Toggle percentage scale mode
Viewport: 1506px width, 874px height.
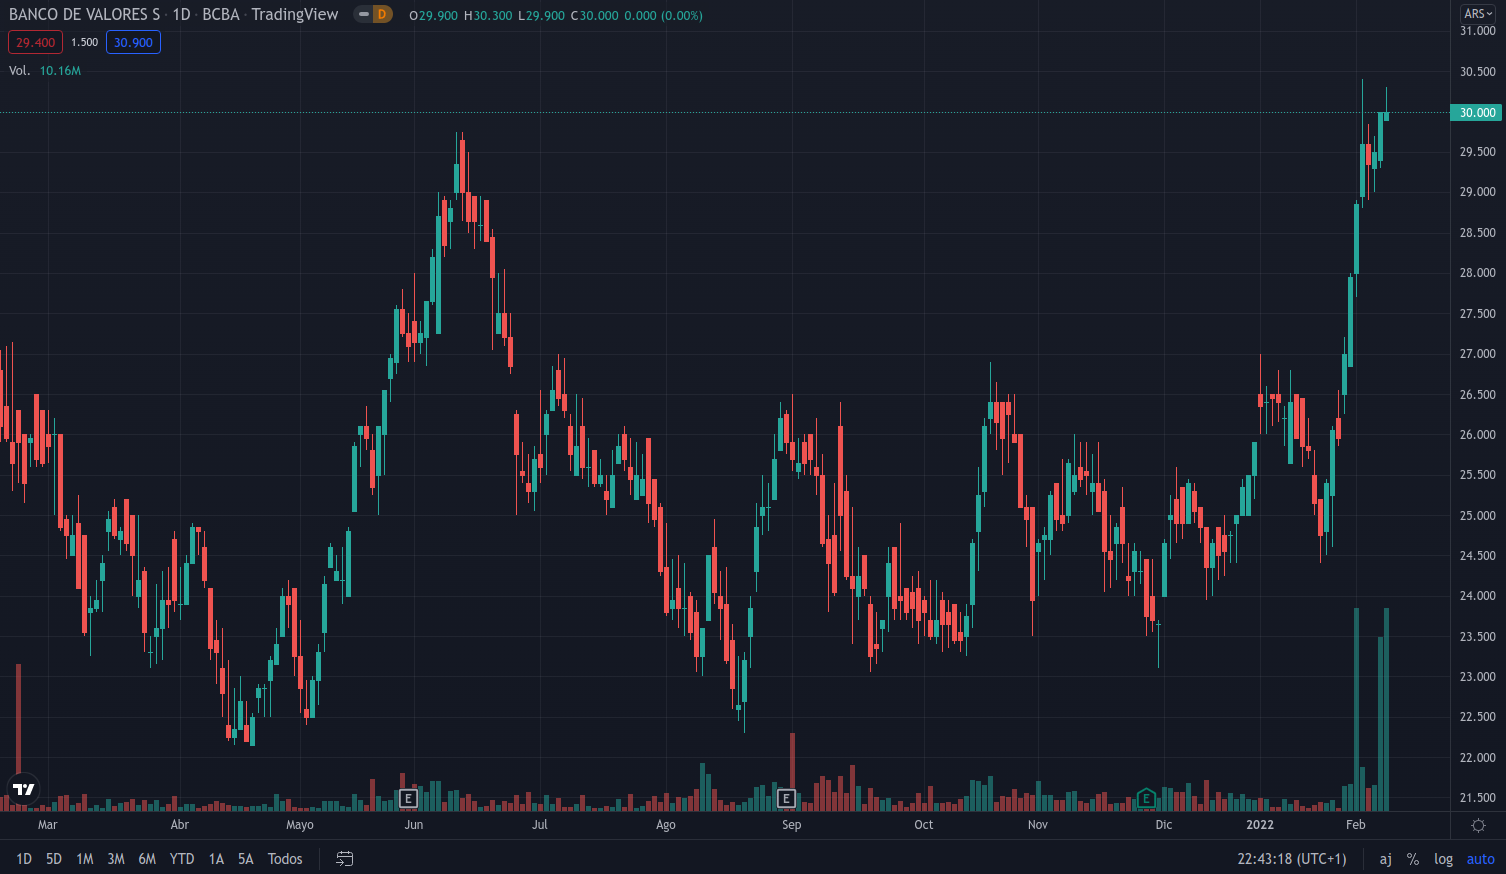pos(1412,859)
